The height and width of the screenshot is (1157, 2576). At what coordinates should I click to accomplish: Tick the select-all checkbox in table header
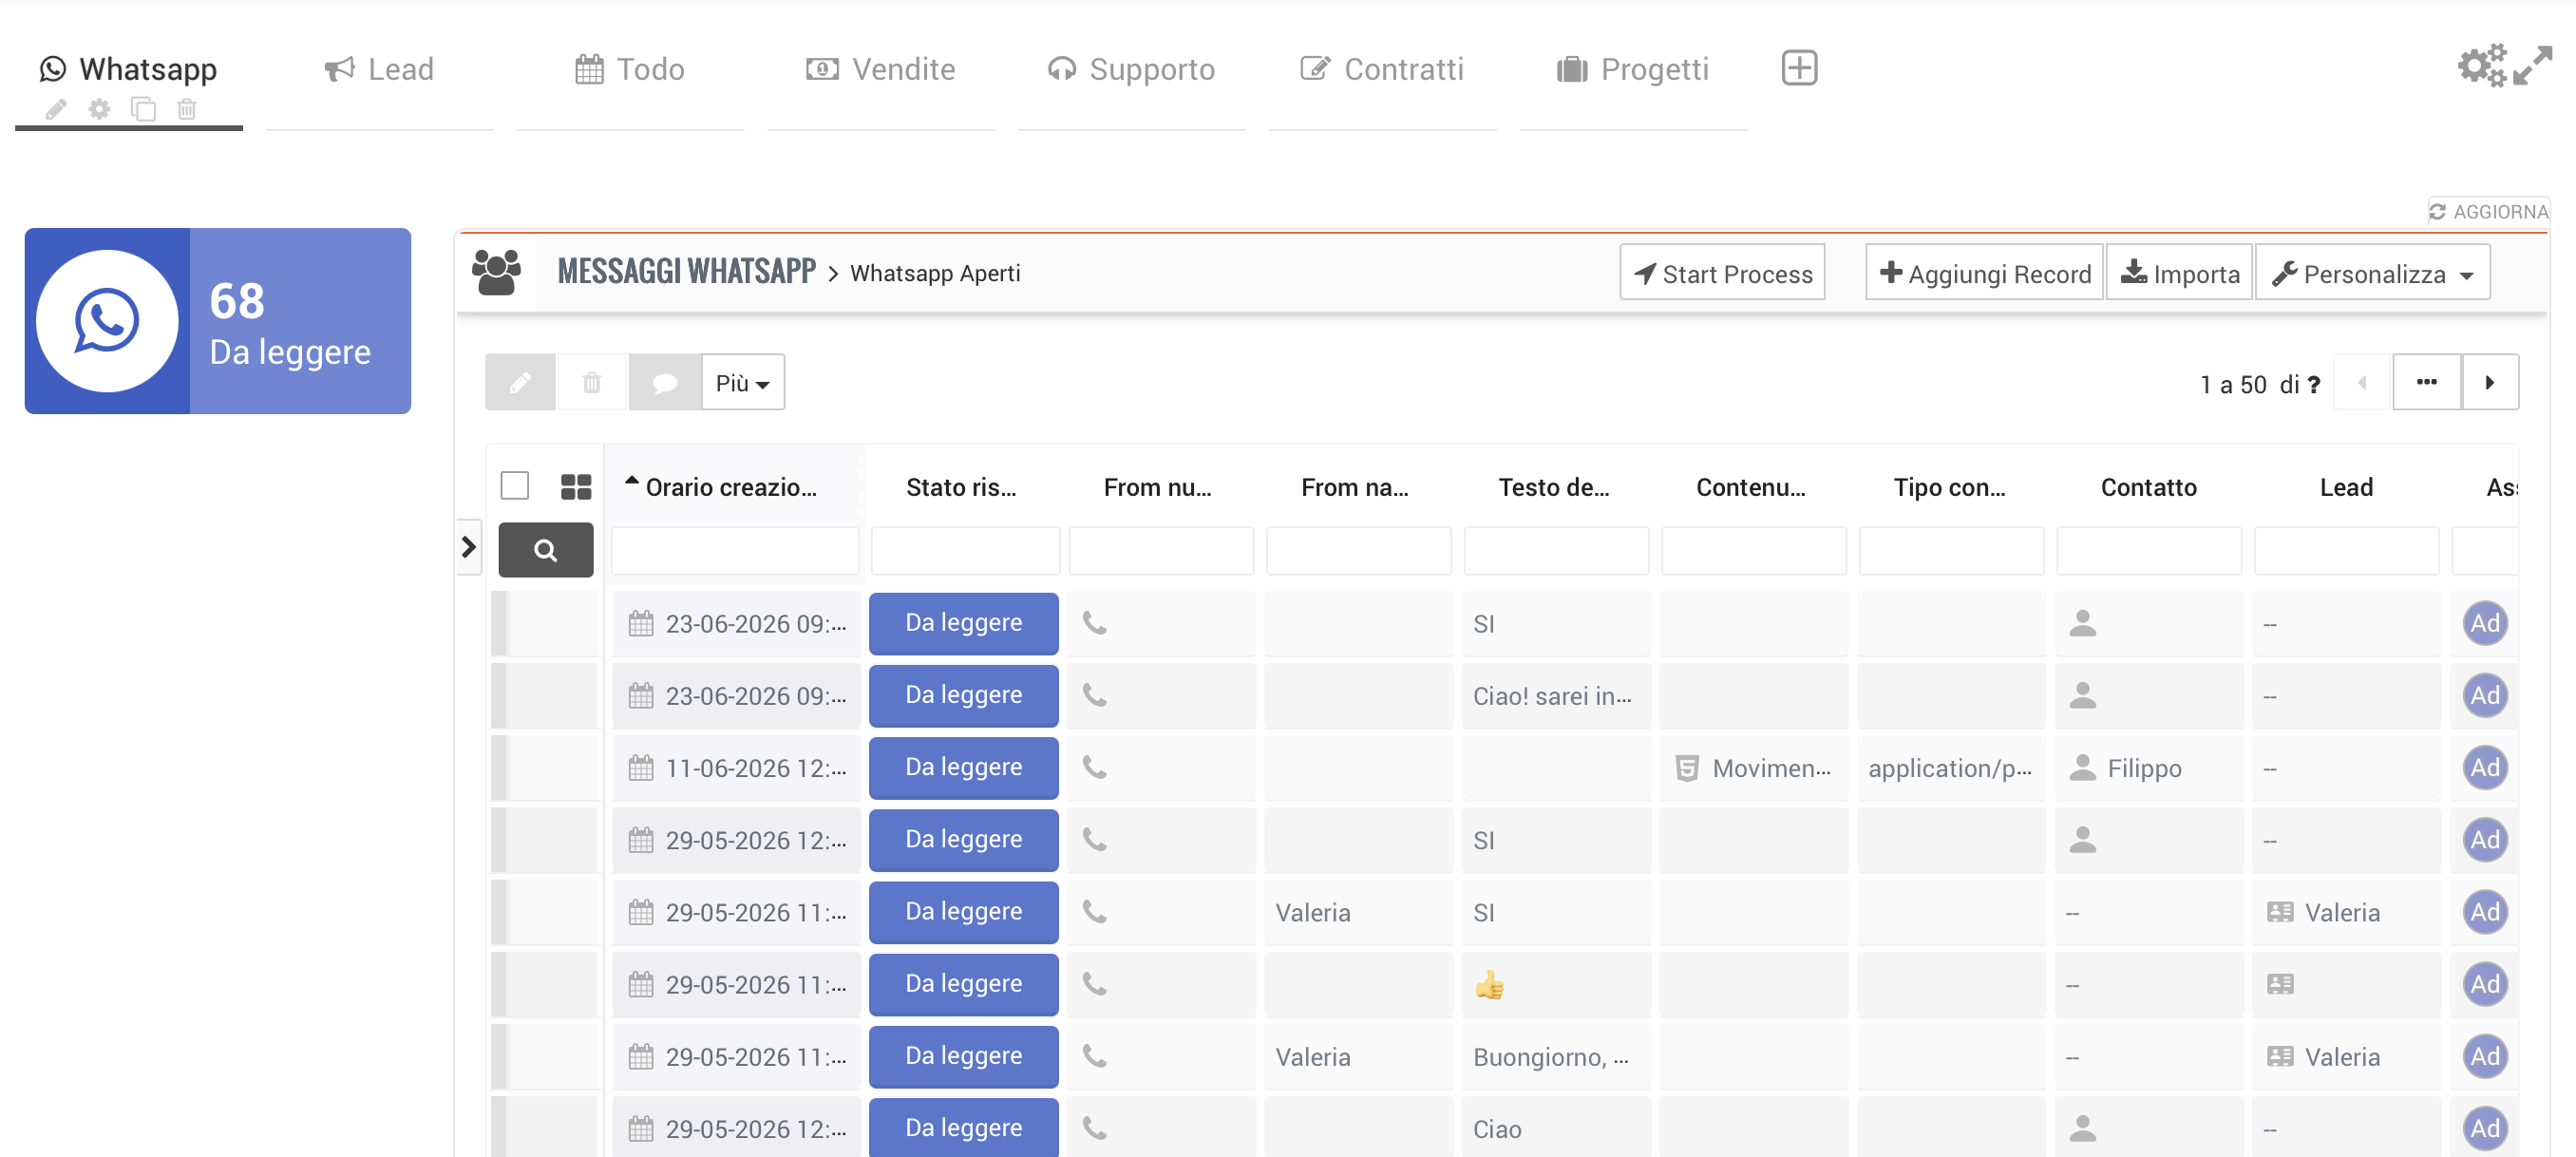tap(515, 486)
